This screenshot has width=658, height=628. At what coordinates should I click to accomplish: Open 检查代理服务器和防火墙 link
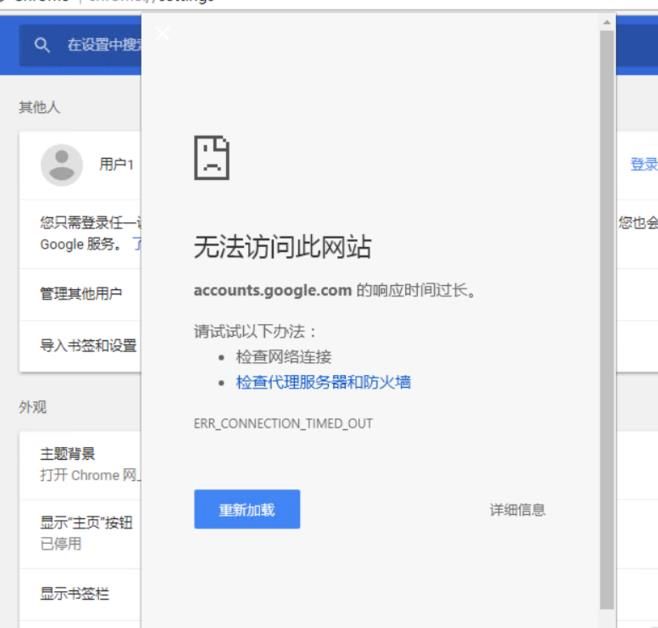coord(323,382)
